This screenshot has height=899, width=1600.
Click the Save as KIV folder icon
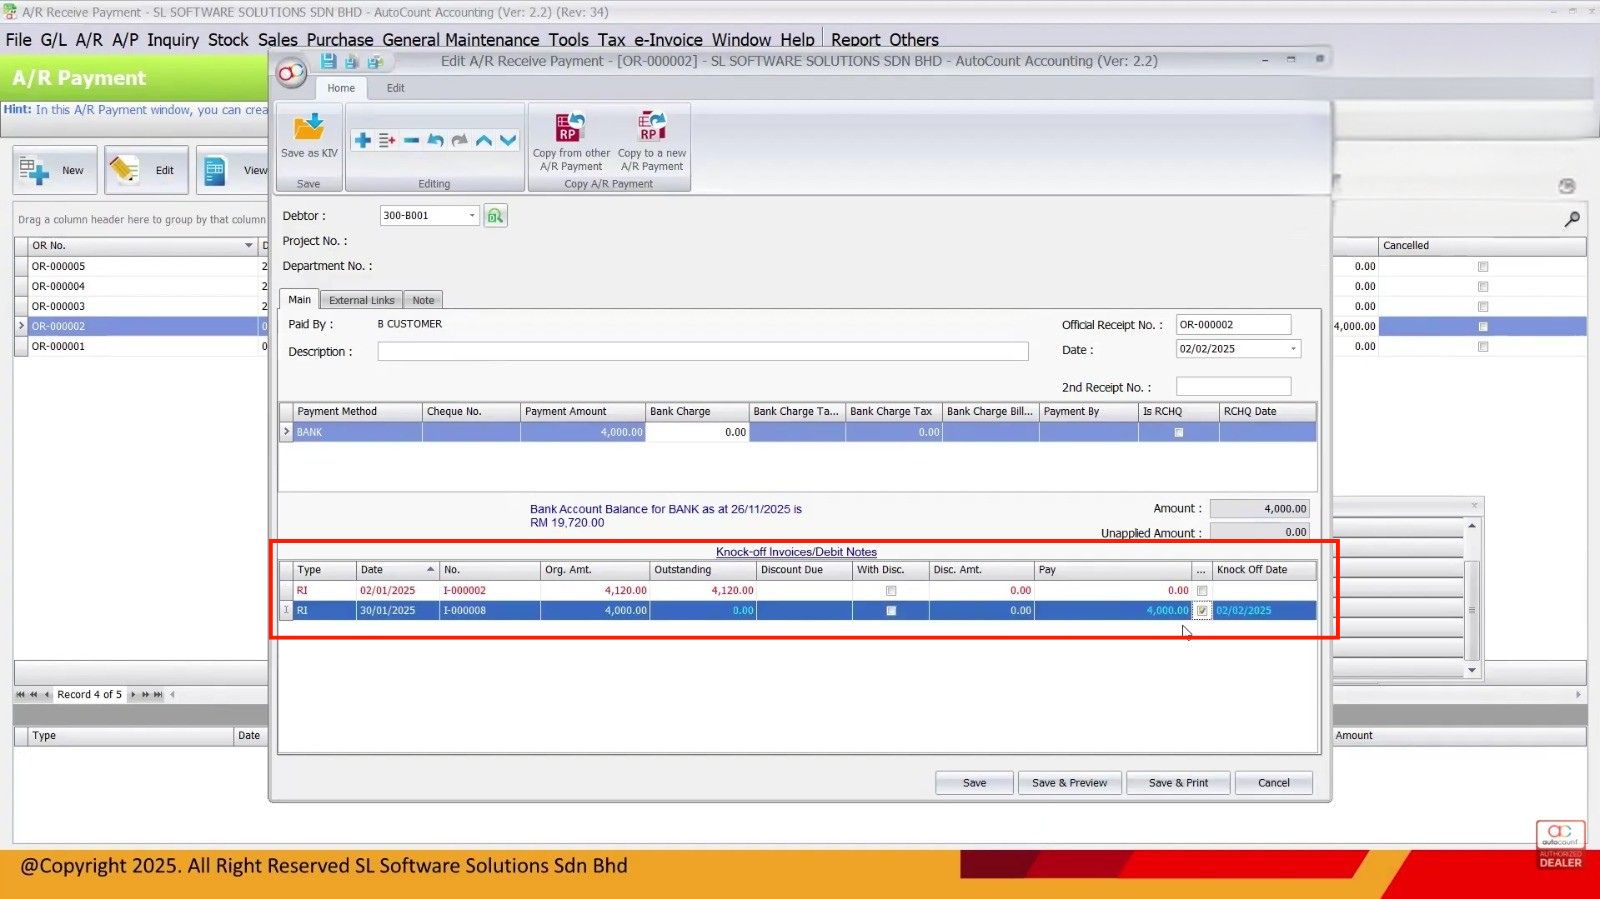(309, 128)
